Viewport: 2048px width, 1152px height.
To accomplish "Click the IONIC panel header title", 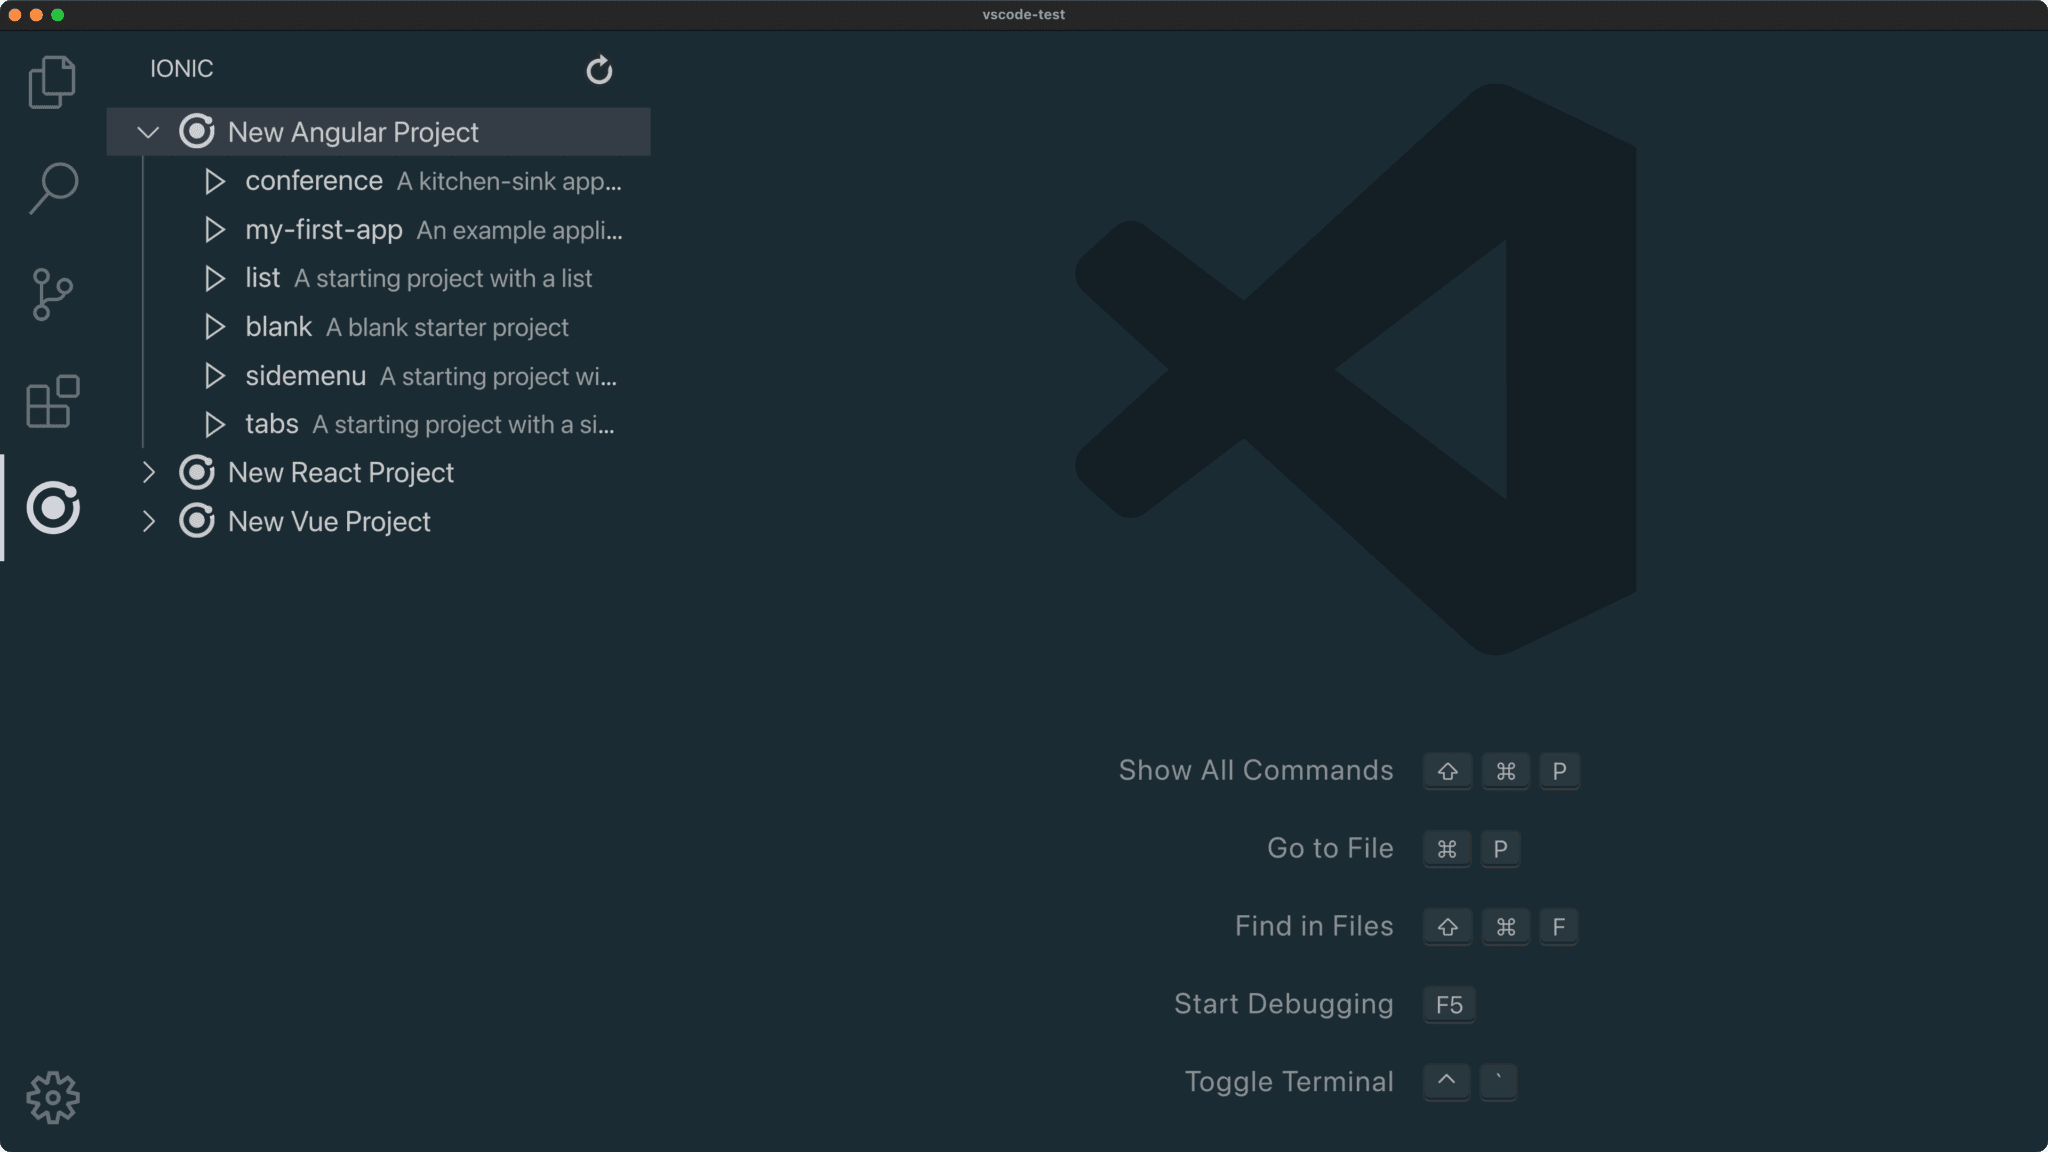I will pyautogui.click(x=181, y=68).
